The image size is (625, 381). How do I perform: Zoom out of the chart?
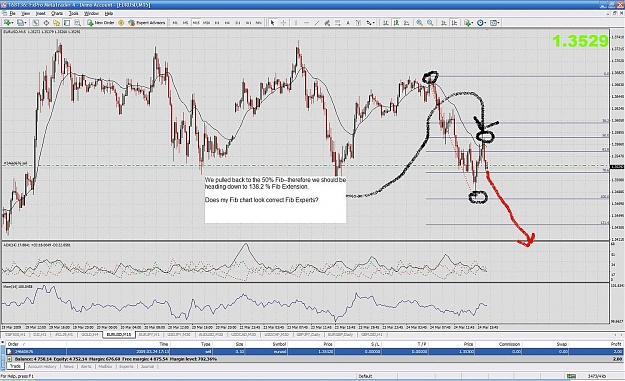(x=430, y=23)
